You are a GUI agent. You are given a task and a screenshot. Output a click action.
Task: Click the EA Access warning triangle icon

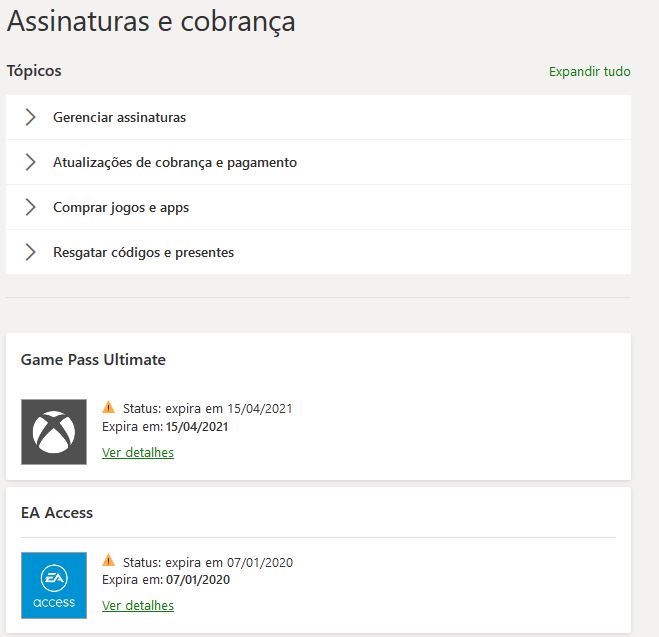[109, 561]
